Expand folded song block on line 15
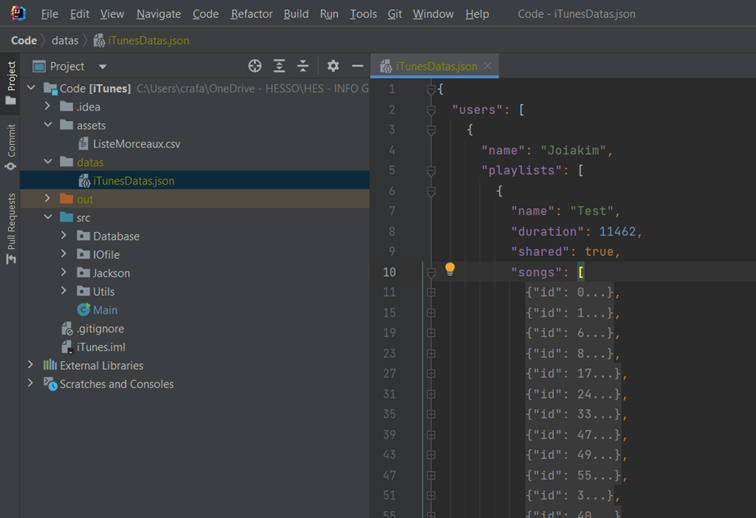 point(431,313)
